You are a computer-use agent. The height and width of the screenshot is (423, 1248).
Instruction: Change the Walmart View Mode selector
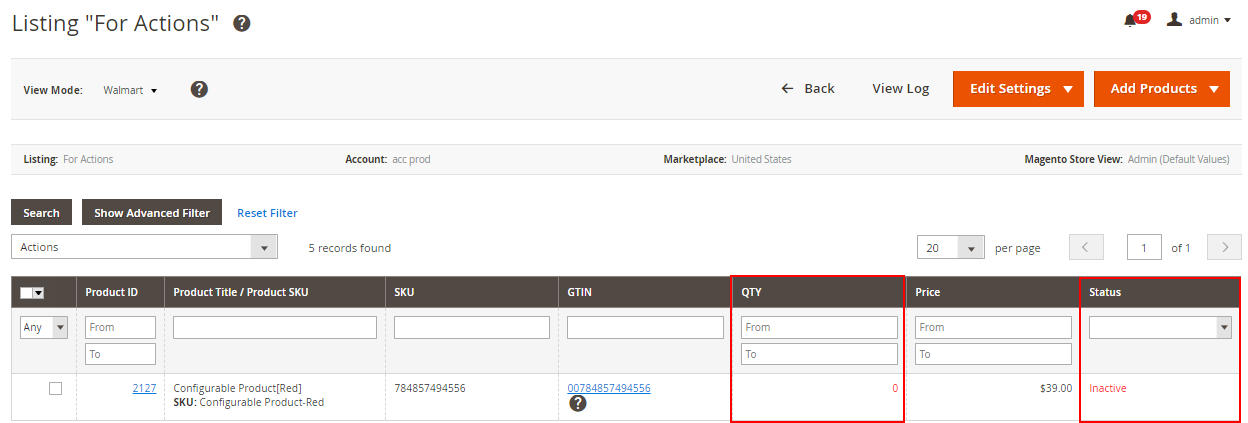tap(131, 90)
